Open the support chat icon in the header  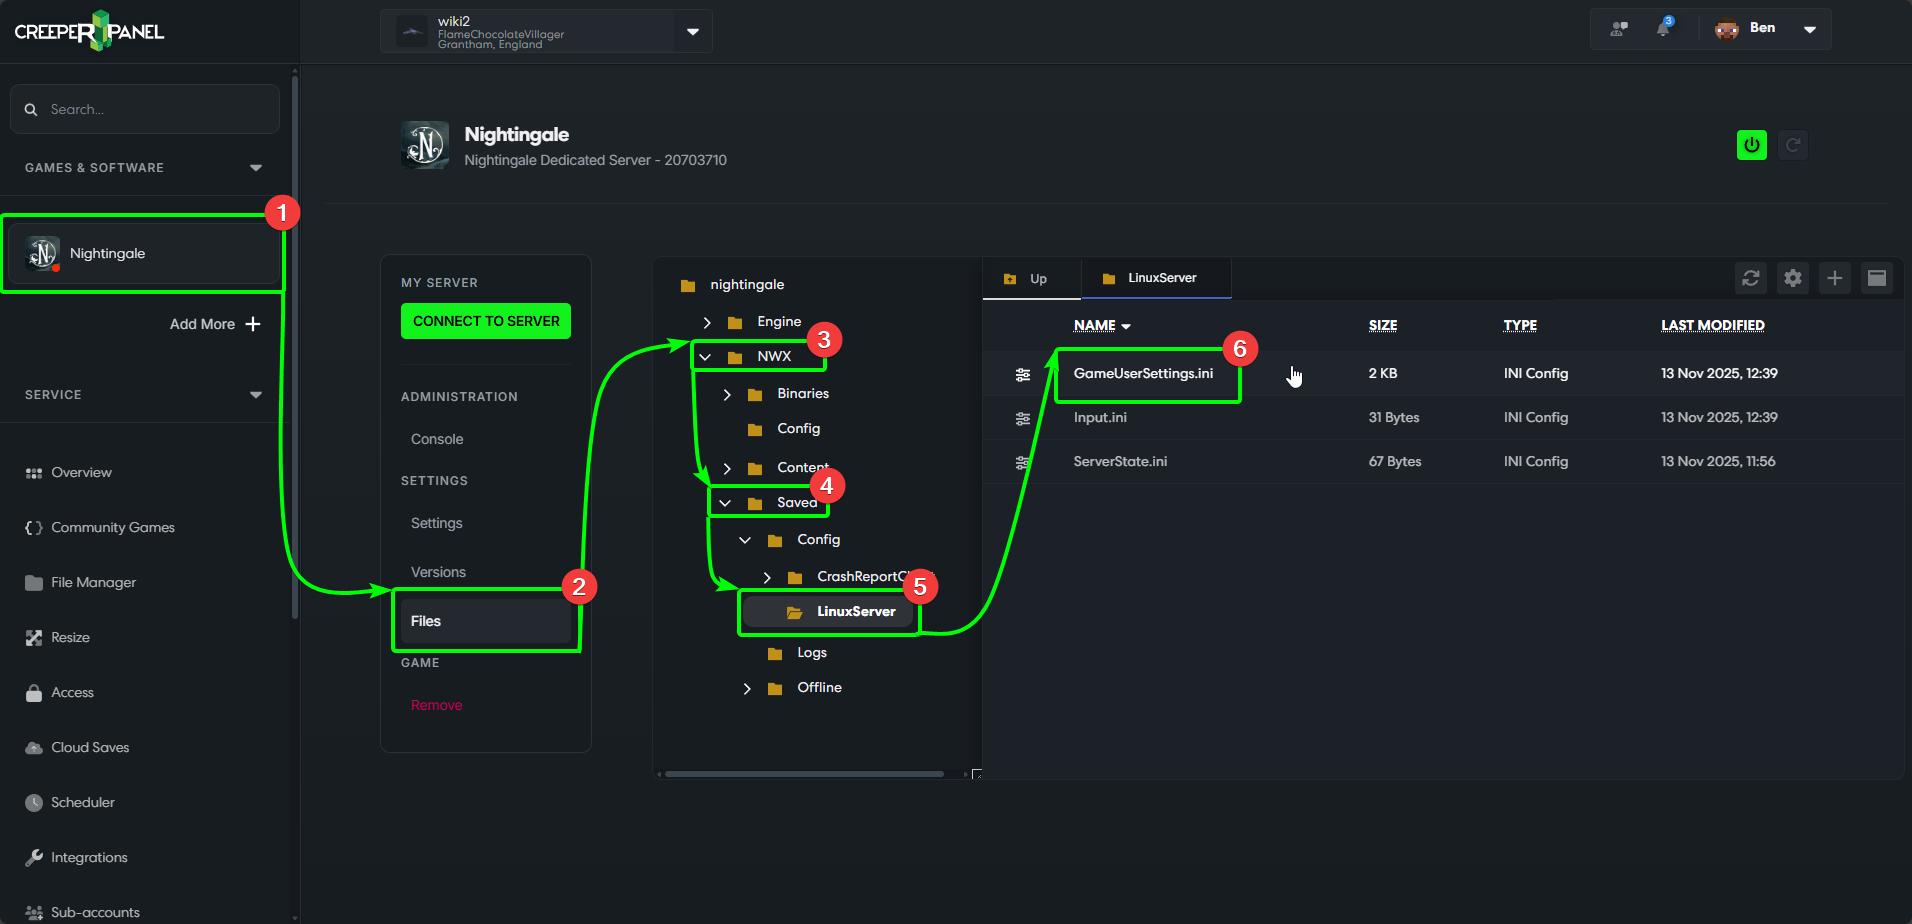coord(1617,28)
